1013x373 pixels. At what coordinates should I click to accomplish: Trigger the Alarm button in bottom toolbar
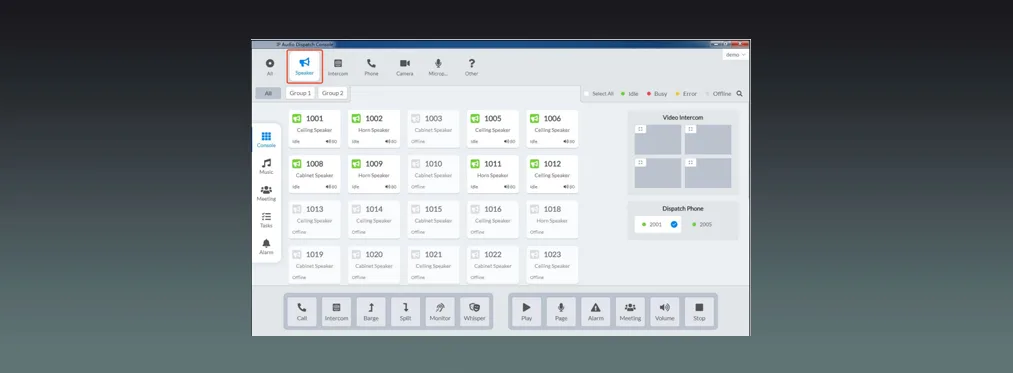[596, 312]
